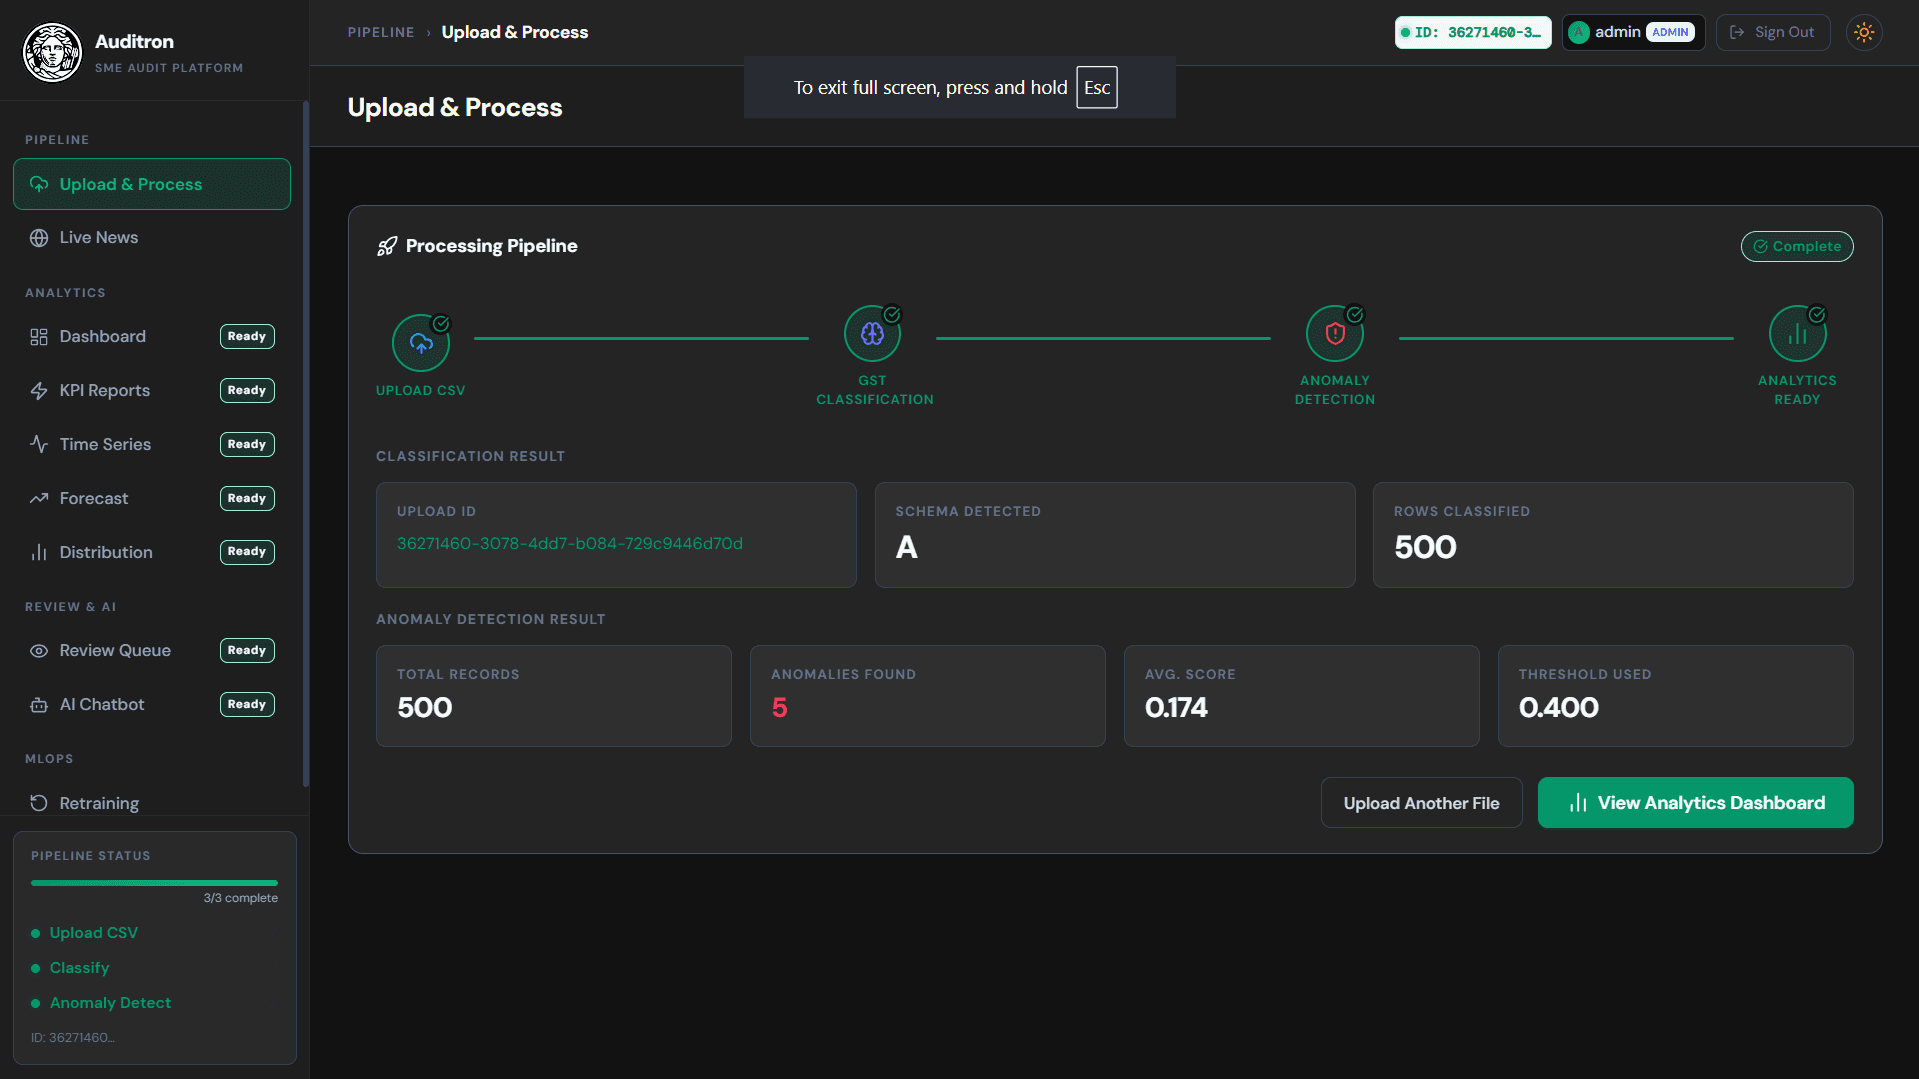
Task: Toggle the sun light-theme button
Action: click(x=1864, y=32)
